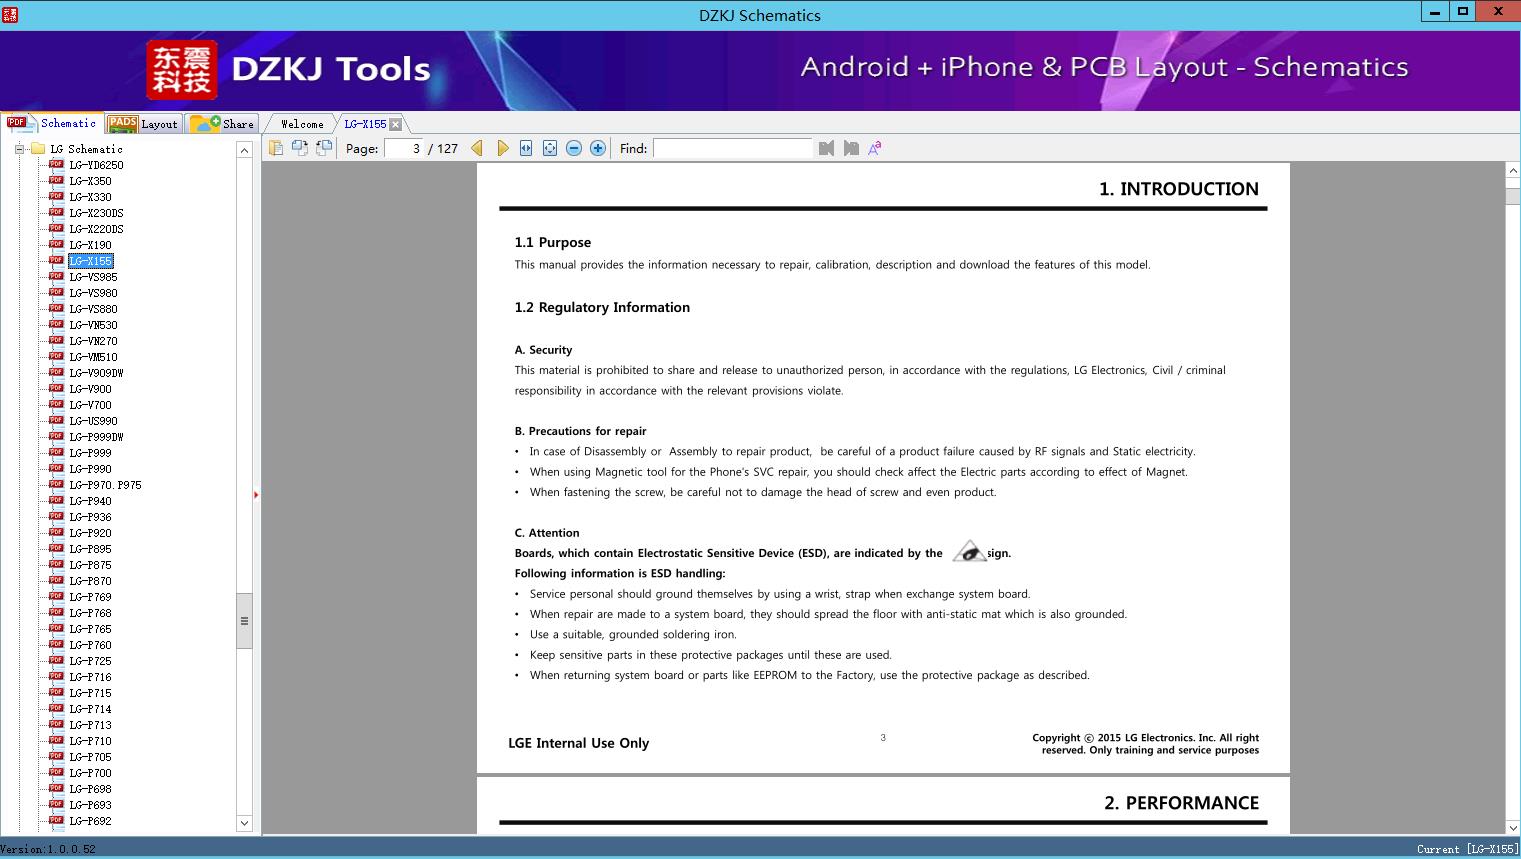The width and height of the screenshot is (1521, 859).
Task: Click the find previous icon
Action: (826, 148)
